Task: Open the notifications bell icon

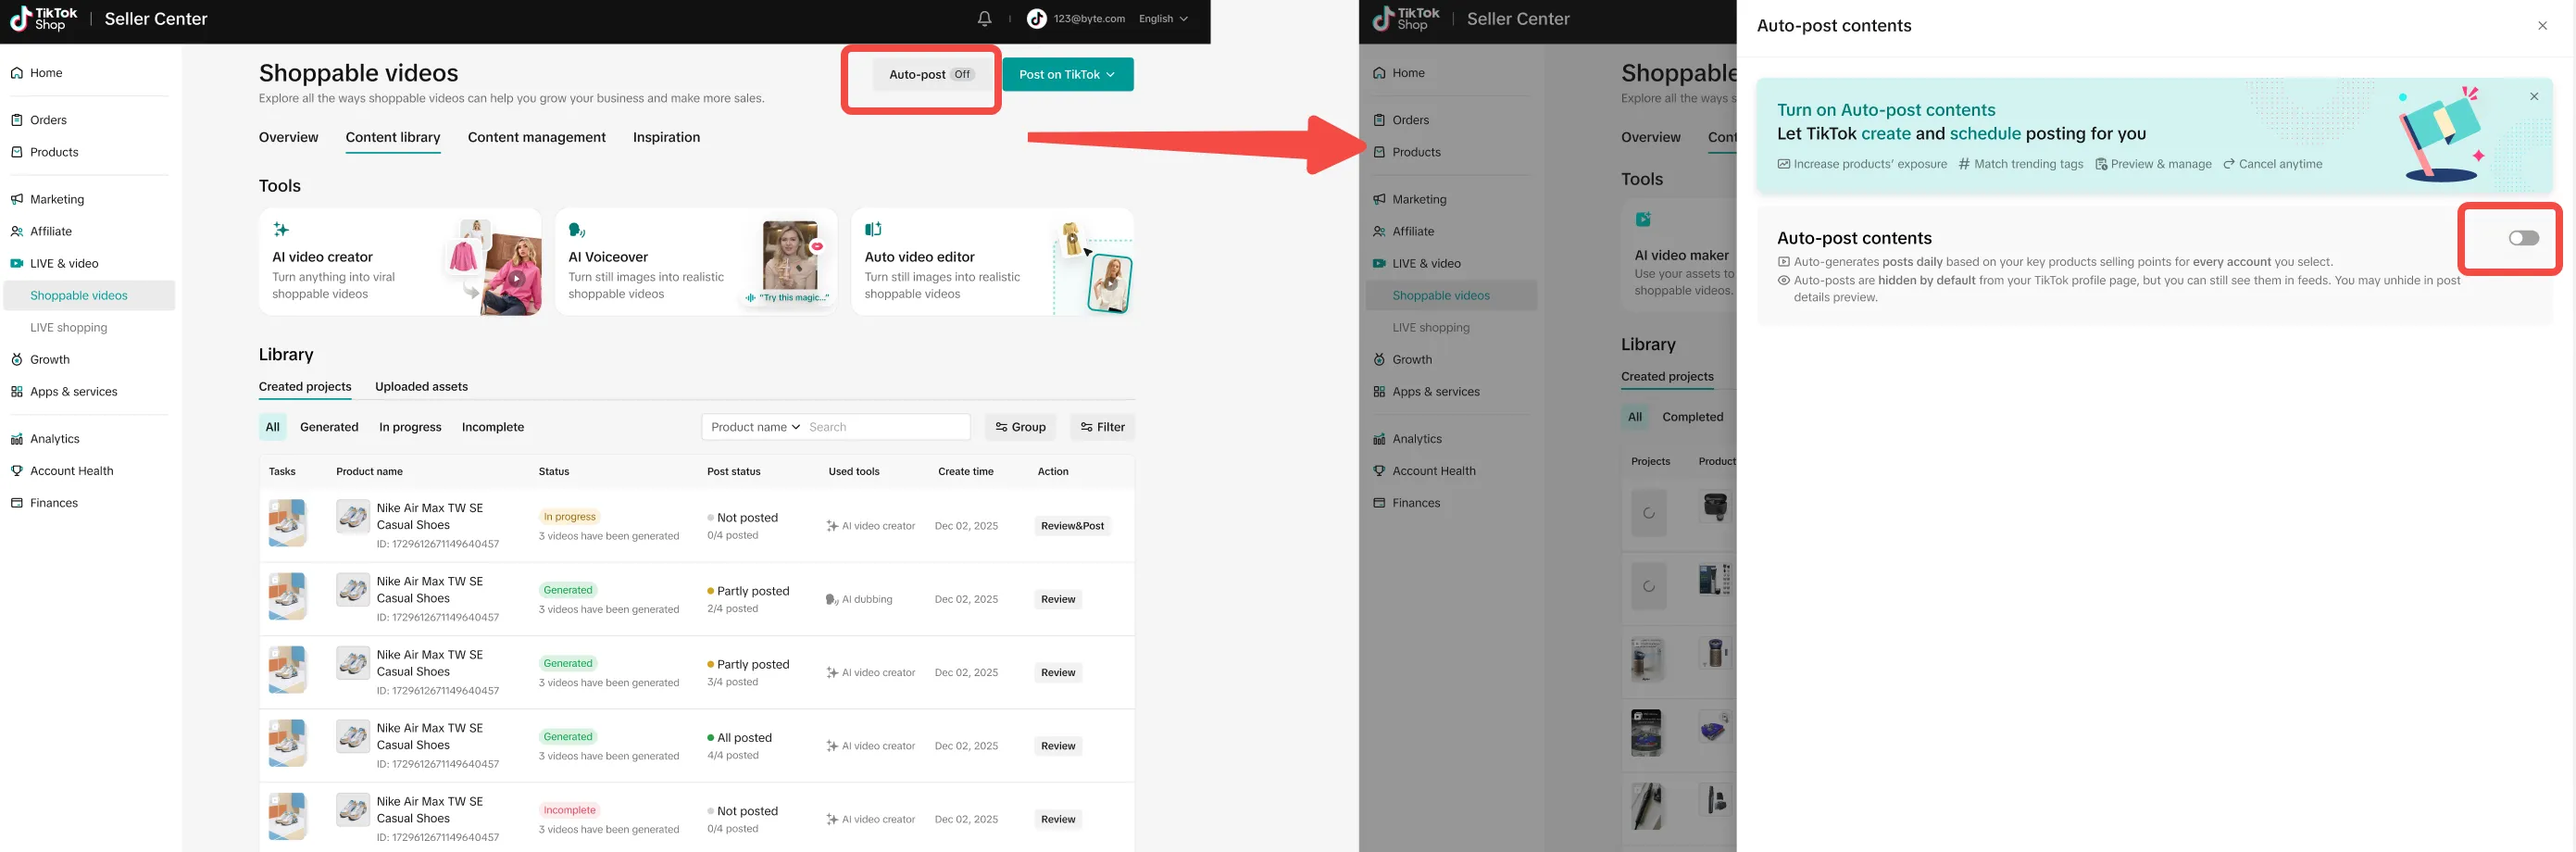Action: pos(984,18)
